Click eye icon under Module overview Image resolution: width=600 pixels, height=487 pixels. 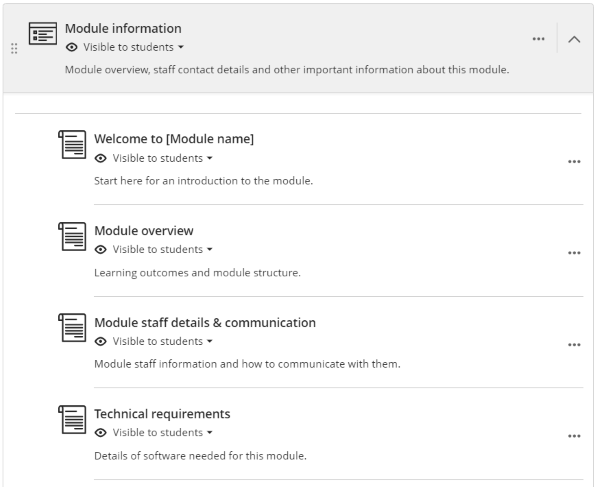[101, 250]
